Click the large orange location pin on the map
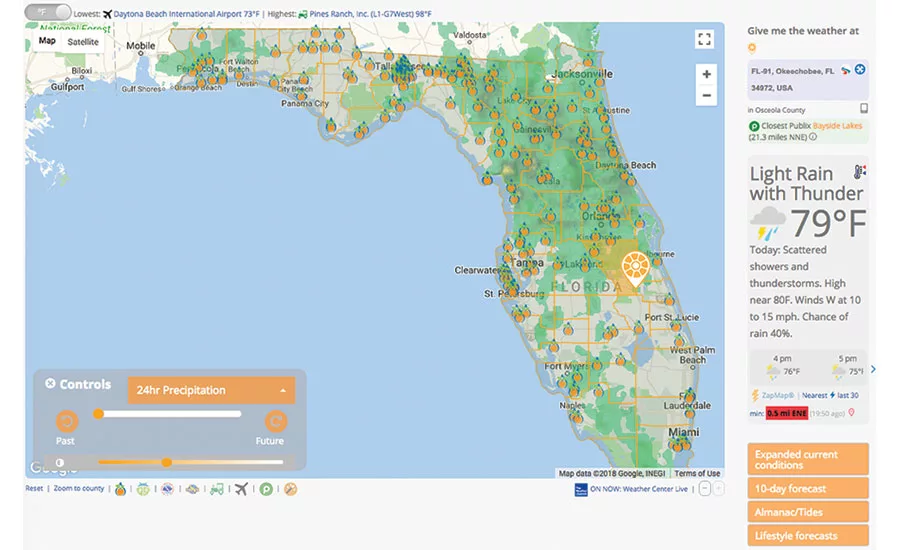 [635, 269]
